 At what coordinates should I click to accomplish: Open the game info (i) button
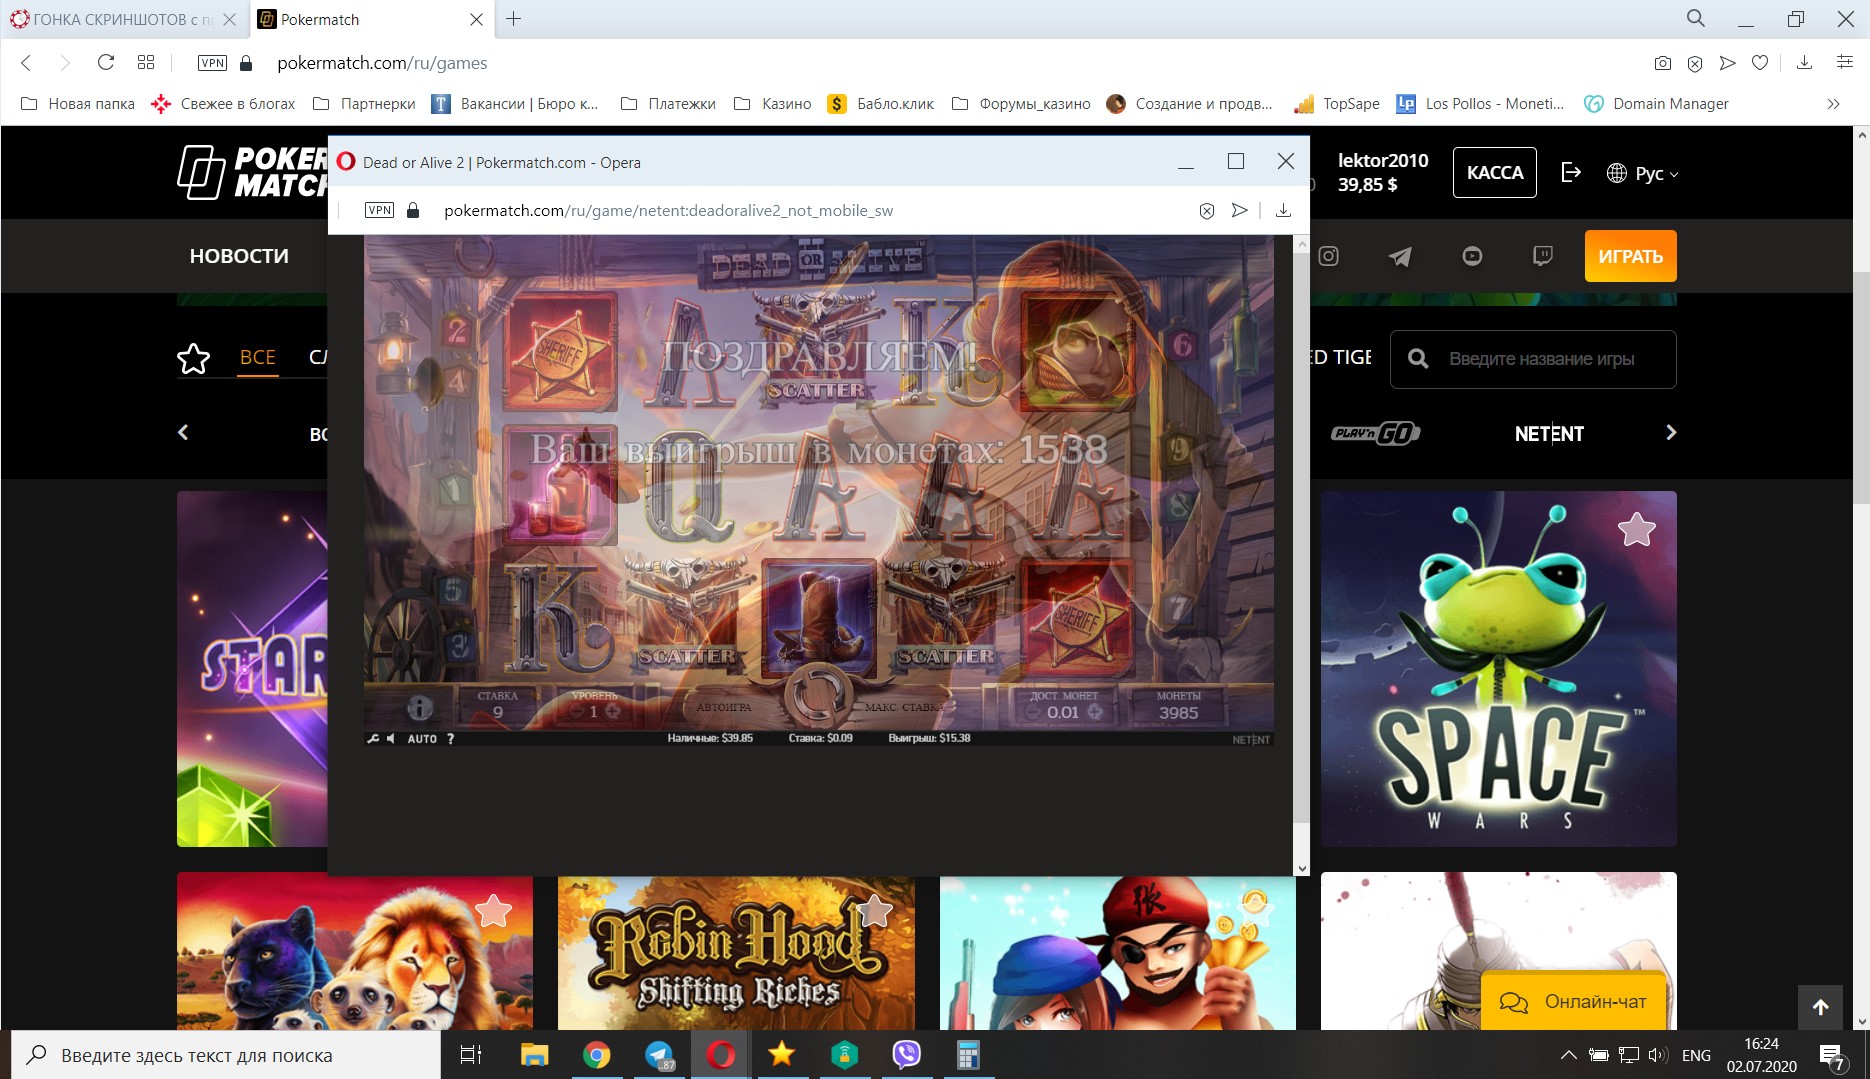point(420,708)
